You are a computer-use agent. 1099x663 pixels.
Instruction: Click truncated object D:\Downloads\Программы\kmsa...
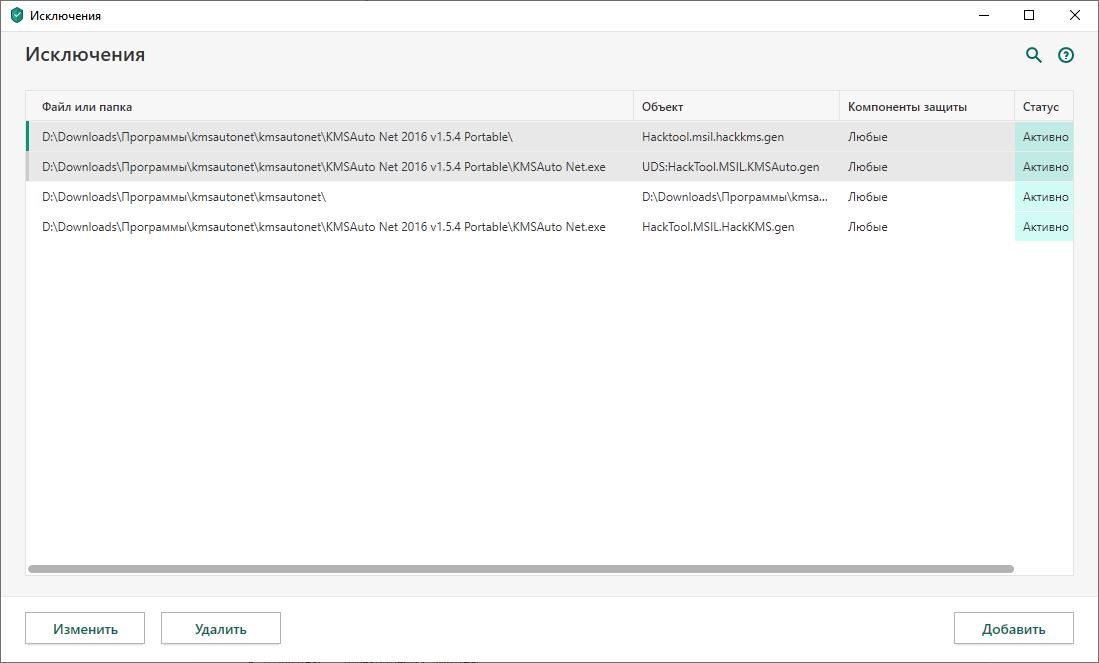click(735, 197)
